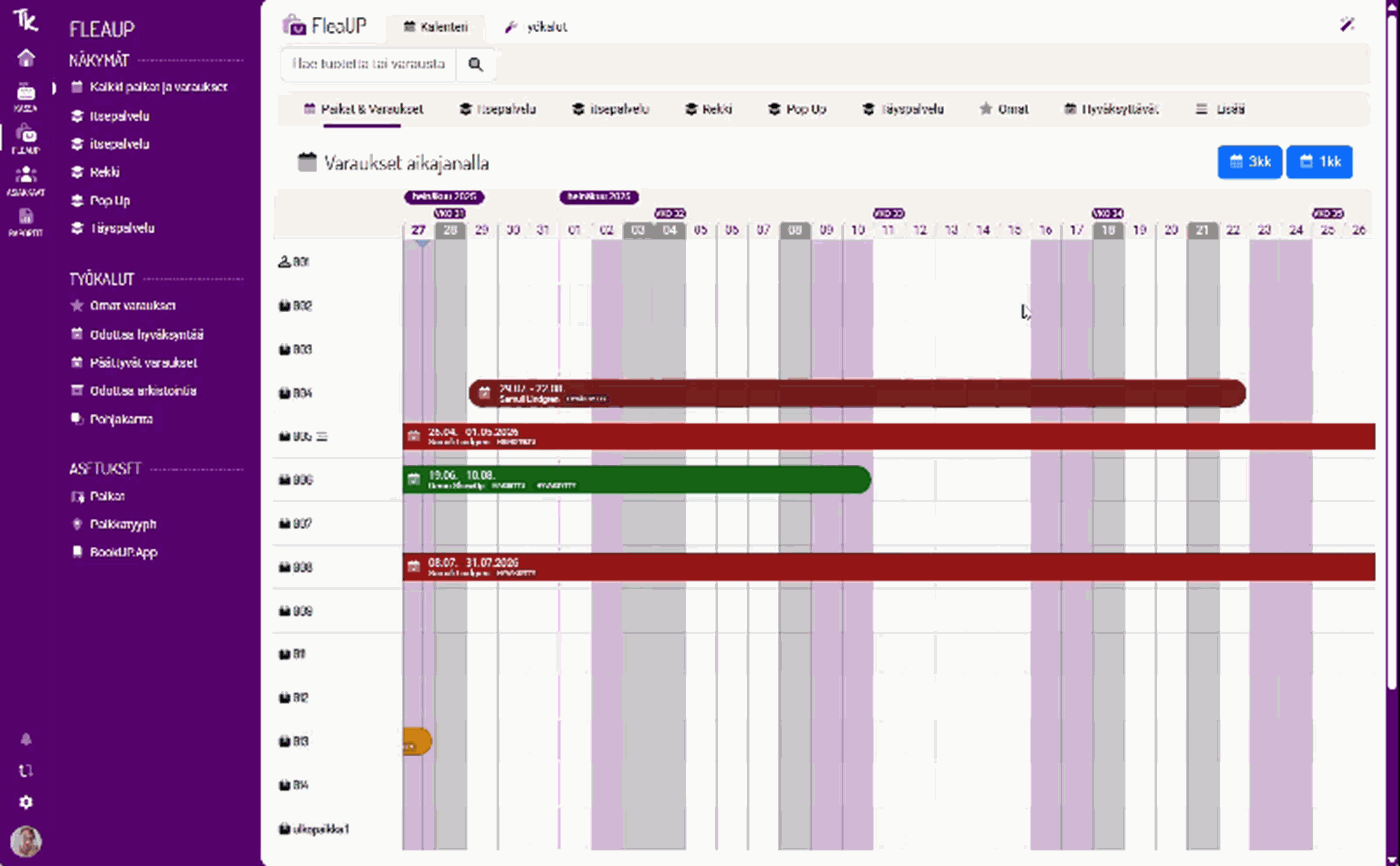Click the notification bell icon
The height and width of the screenshot is (866, 1400).
(26, 739)
